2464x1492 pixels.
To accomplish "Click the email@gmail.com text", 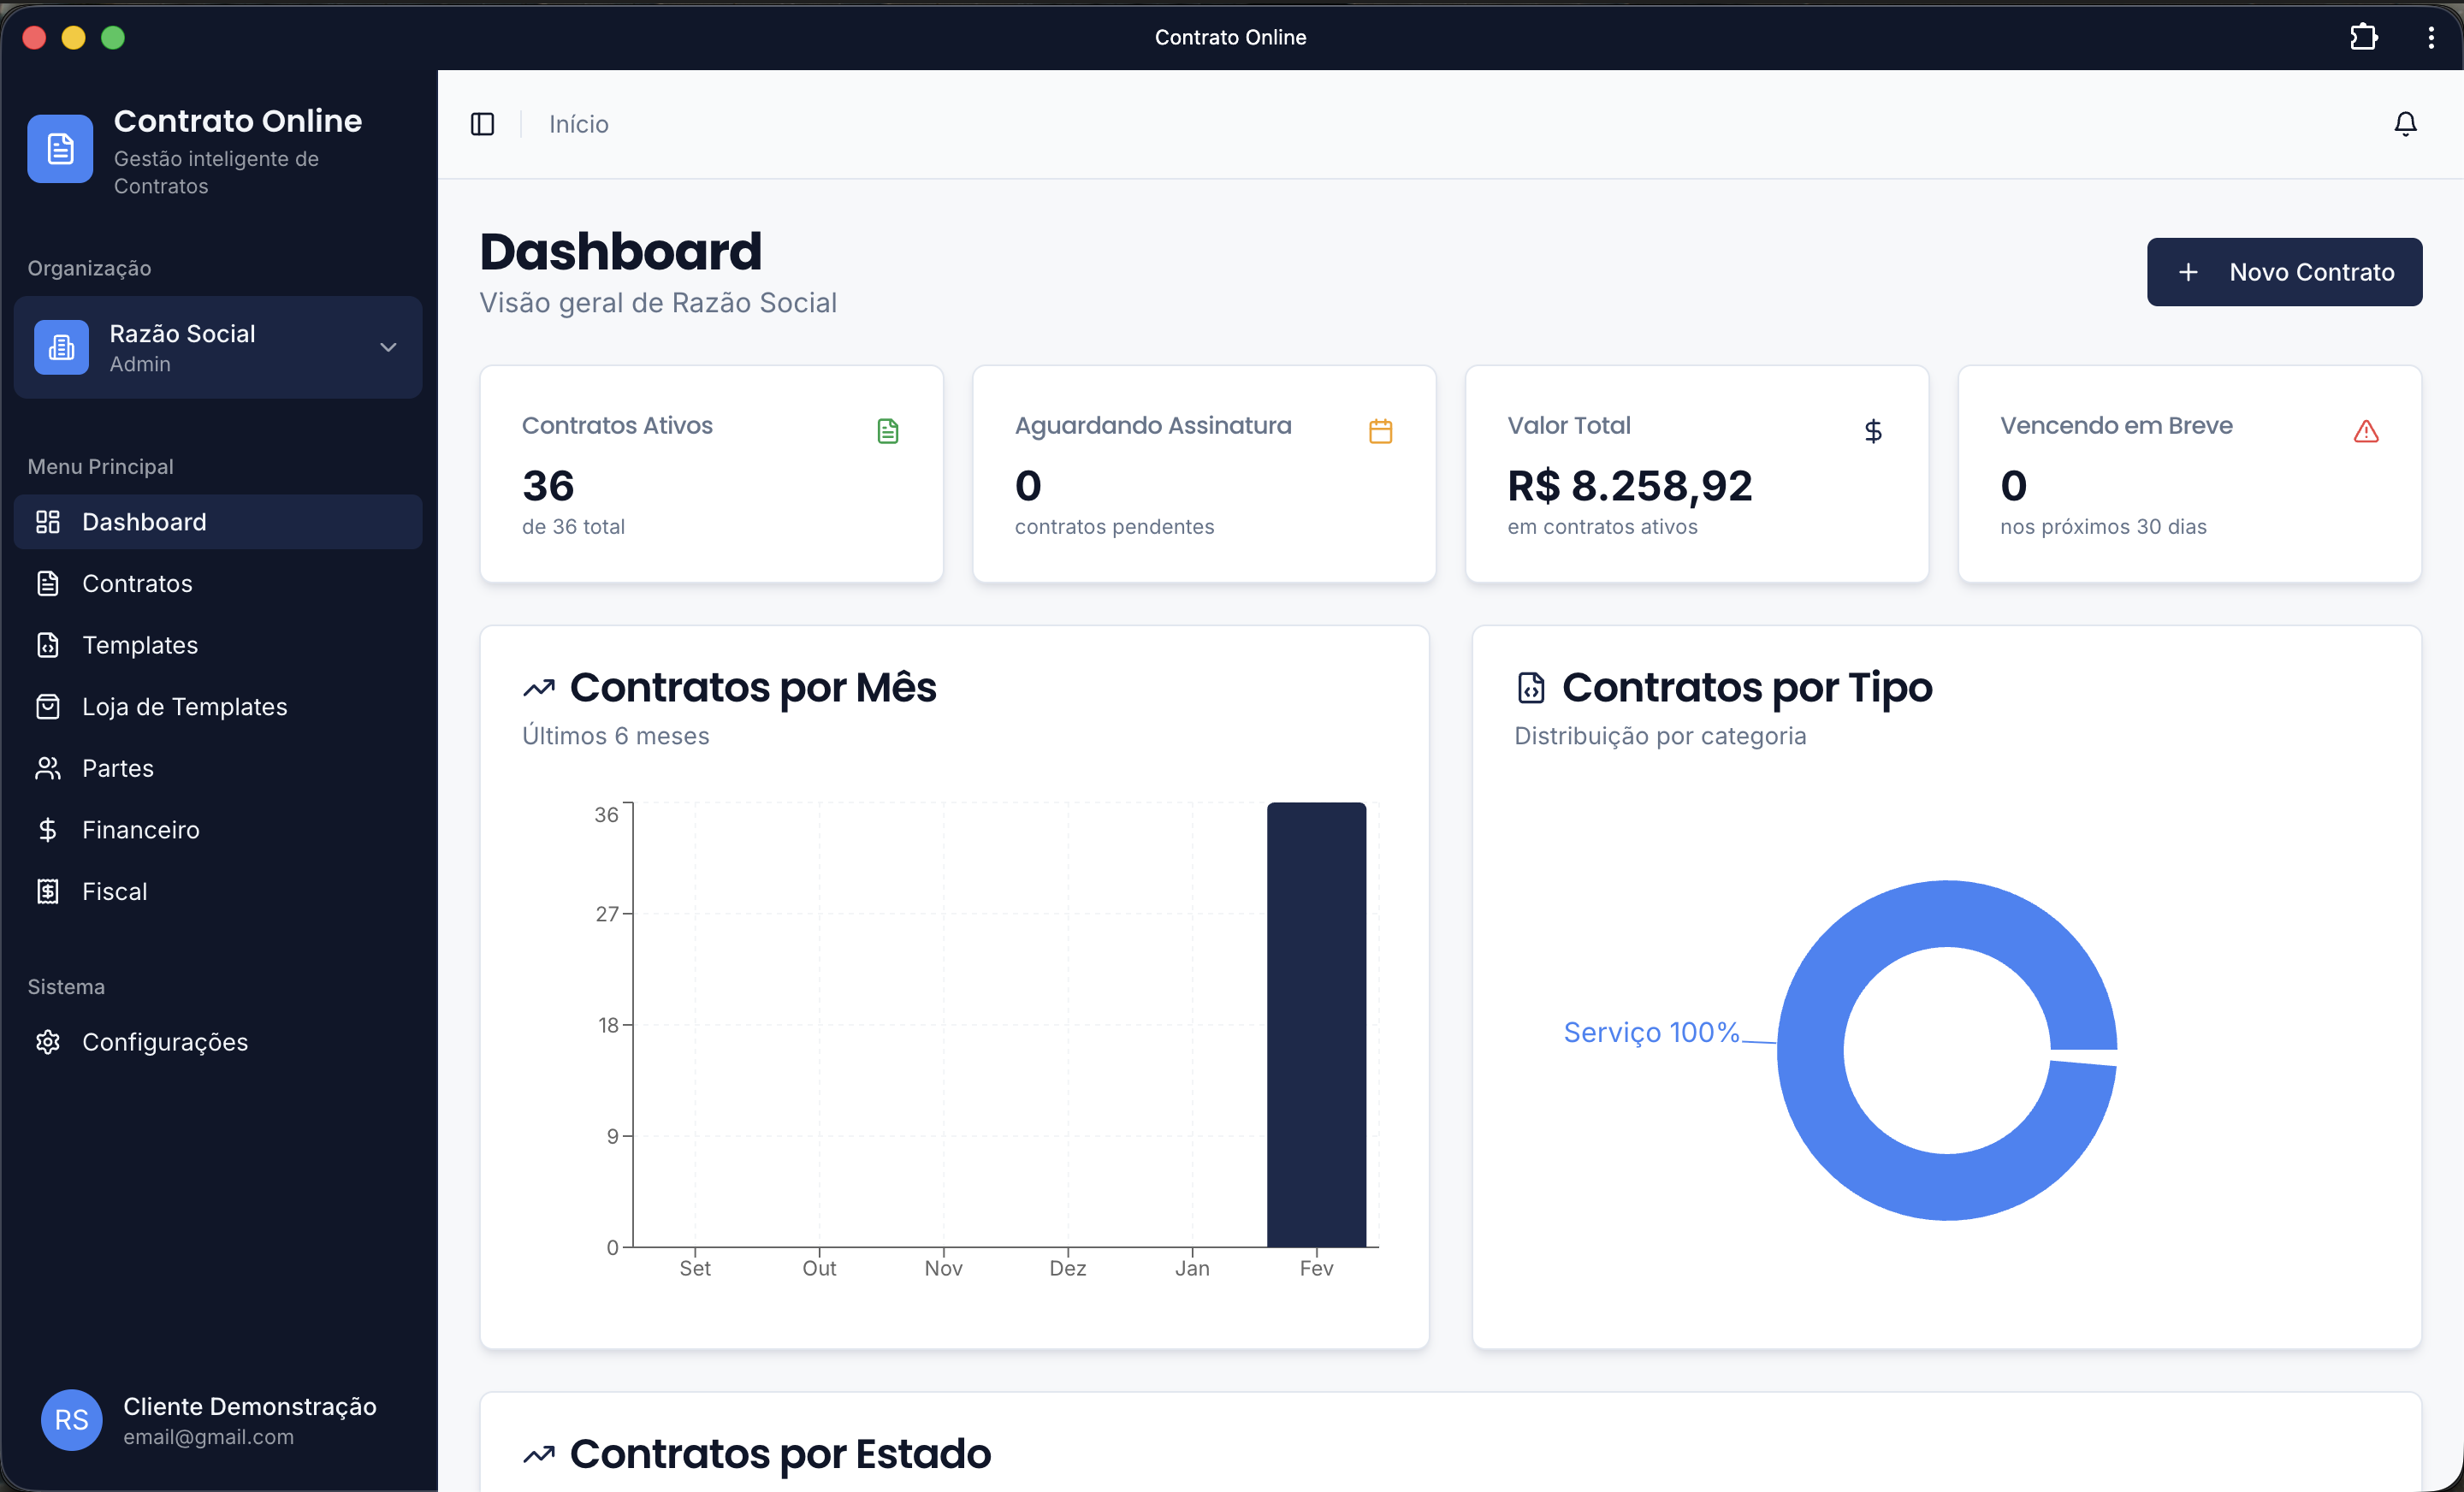I will pos(208,1437).
